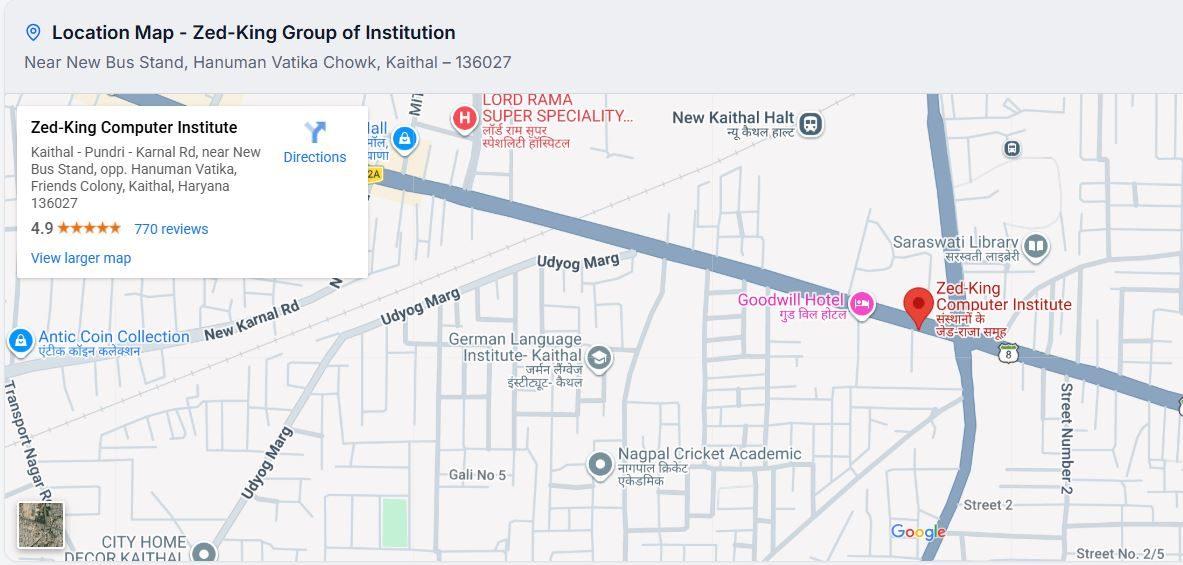
Task: Click the Zed-King Computer Institute red map label
Action: pyautogui.click(x=1003, y=297)
